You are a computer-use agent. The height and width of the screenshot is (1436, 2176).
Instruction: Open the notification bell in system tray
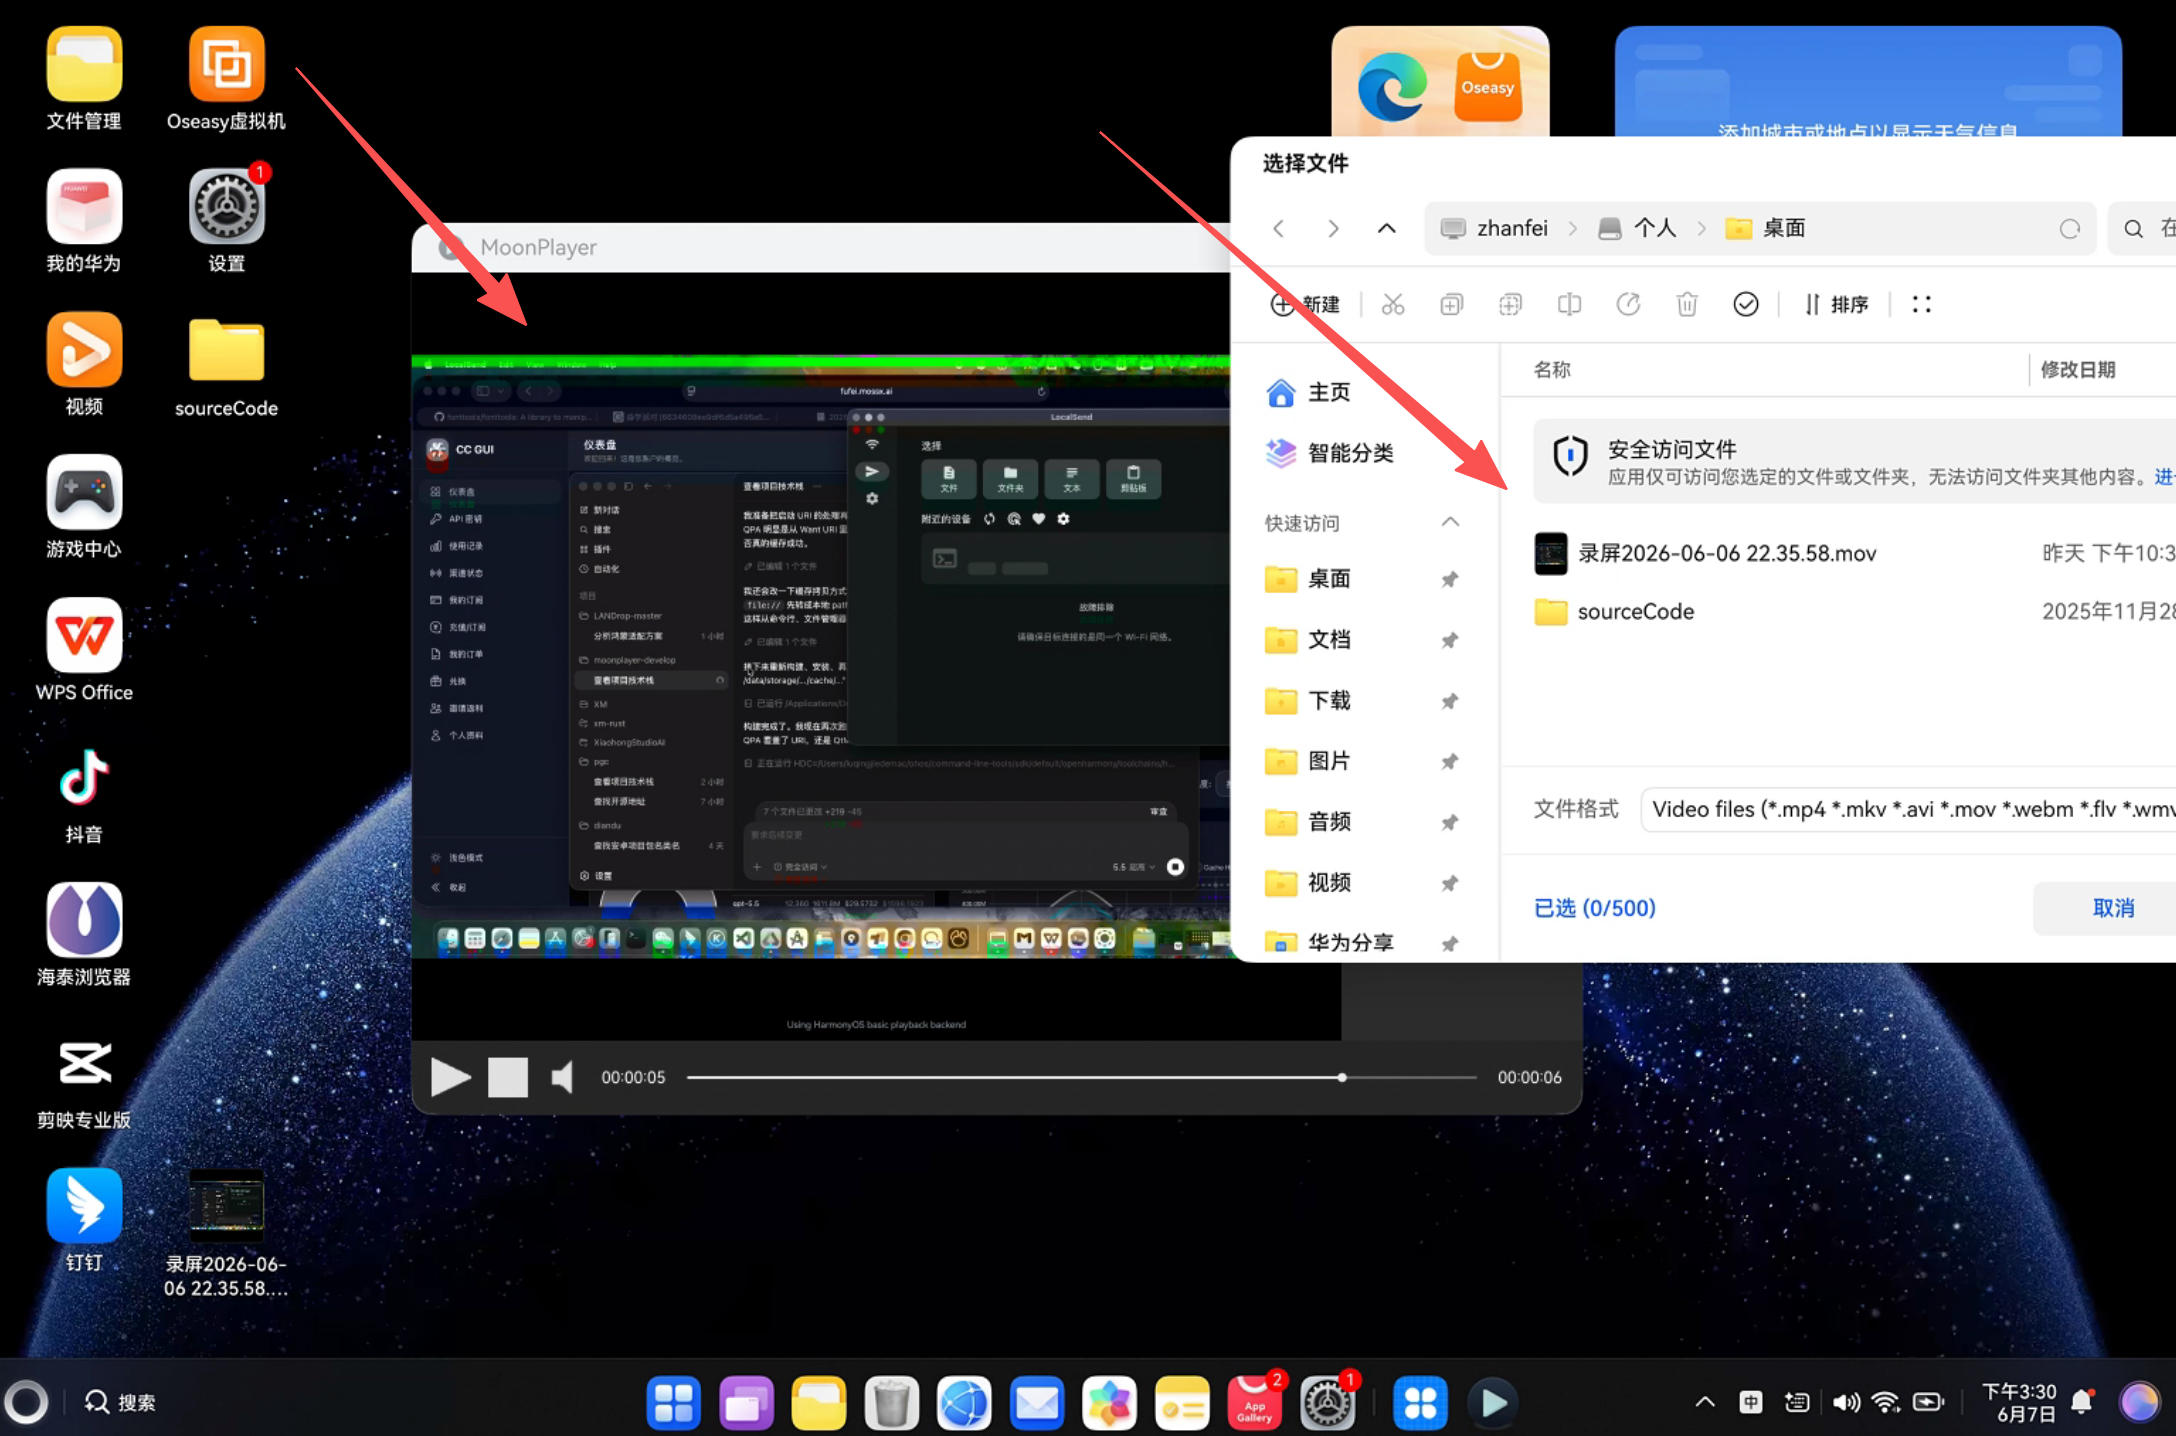pyautogui.click(x=2082, y=1402)
